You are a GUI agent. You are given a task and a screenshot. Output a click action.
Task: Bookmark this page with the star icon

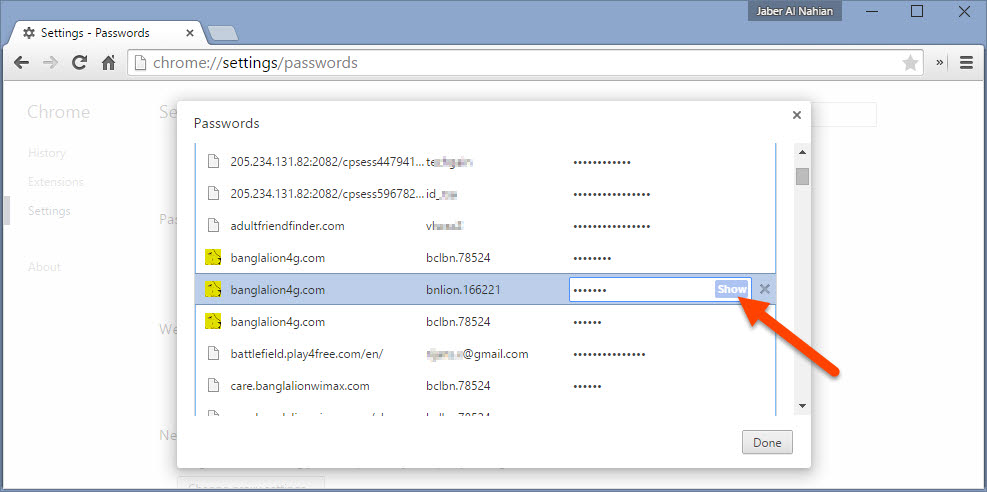point(910,62)
